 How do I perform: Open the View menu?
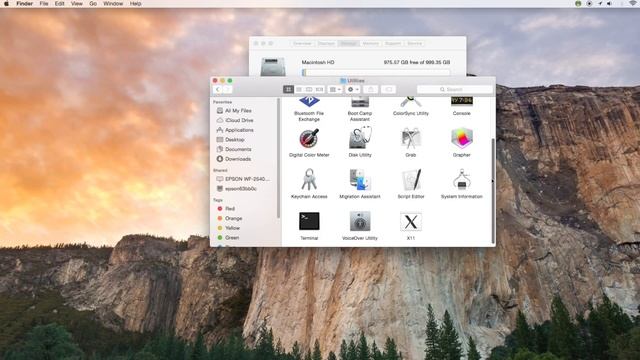coord(77,4)
